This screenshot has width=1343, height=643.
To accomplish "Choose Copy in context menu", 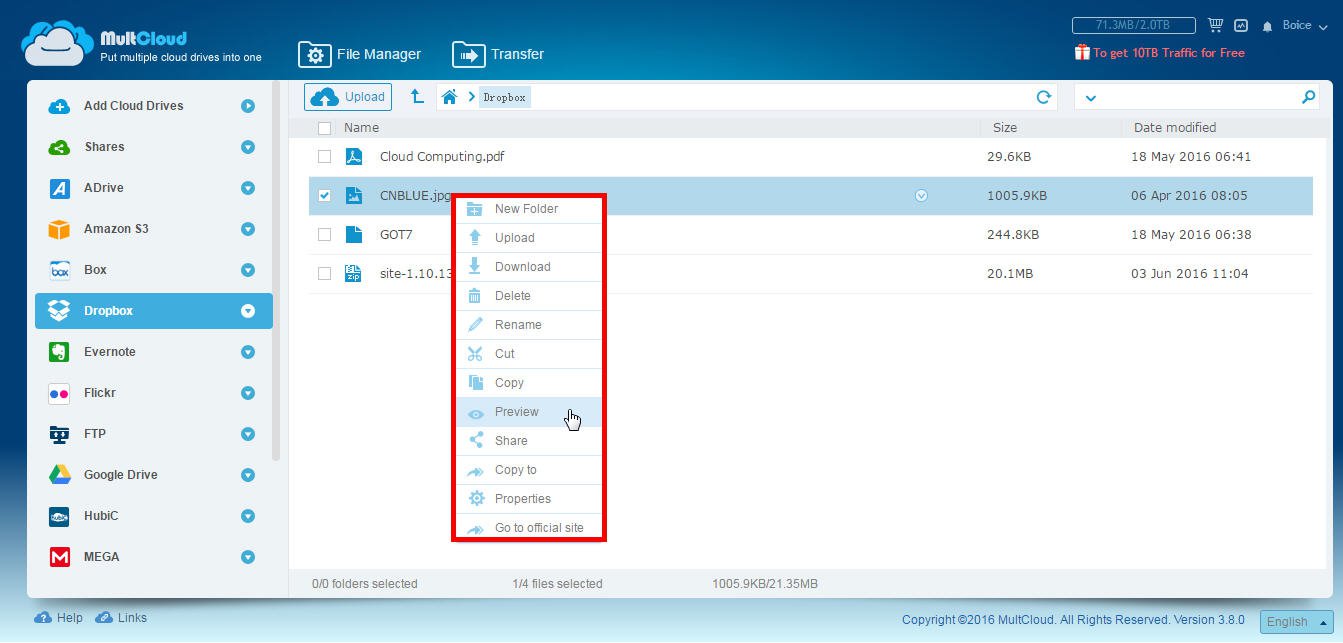I will point(529,383).
